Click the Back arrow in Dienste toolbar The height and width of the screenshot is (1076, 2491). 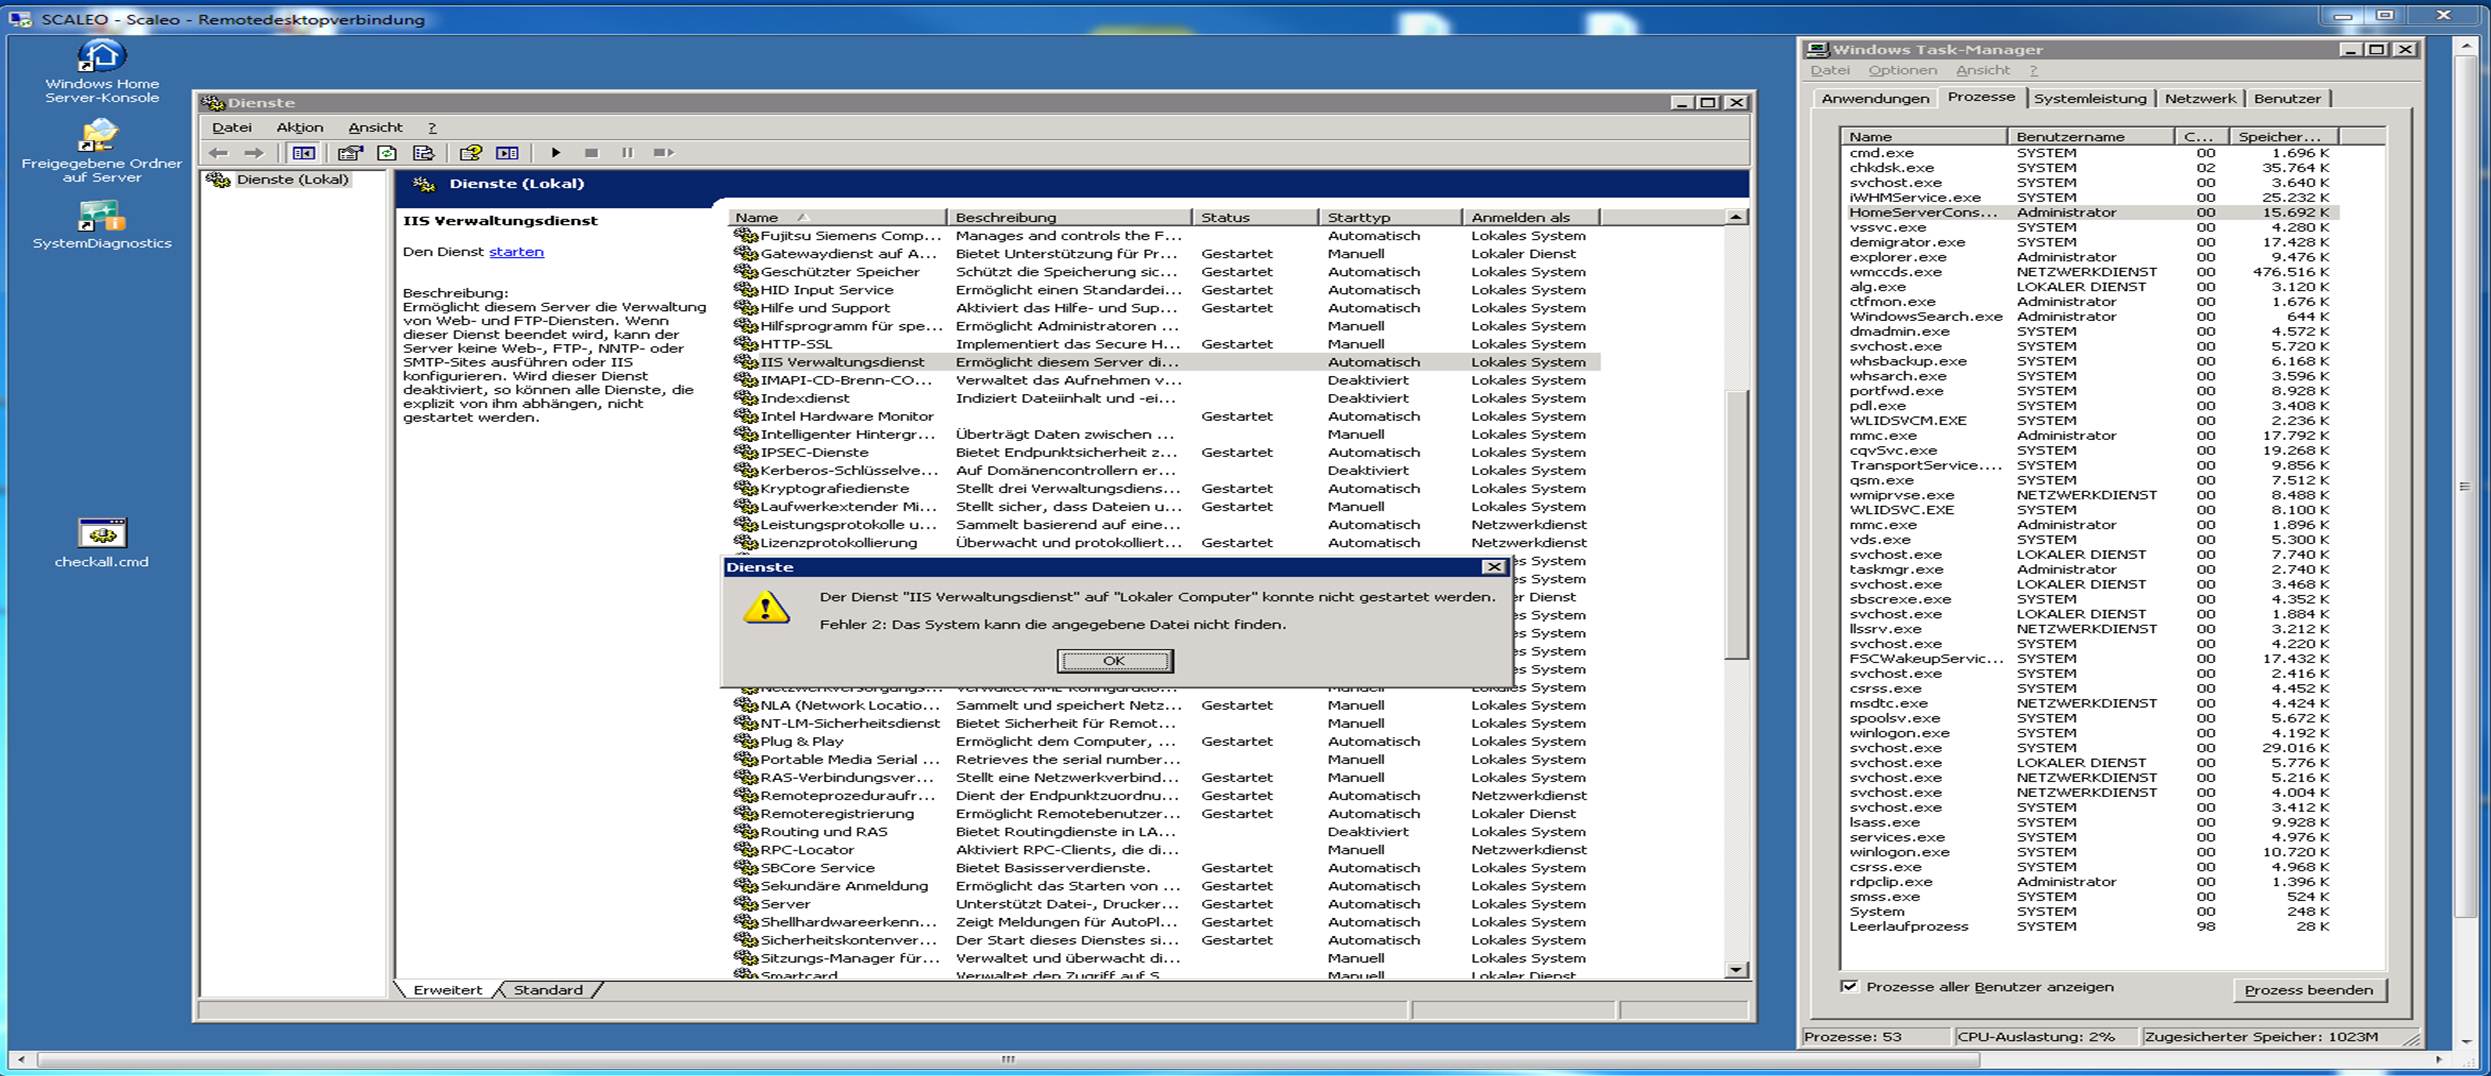(x=218, y=153)
